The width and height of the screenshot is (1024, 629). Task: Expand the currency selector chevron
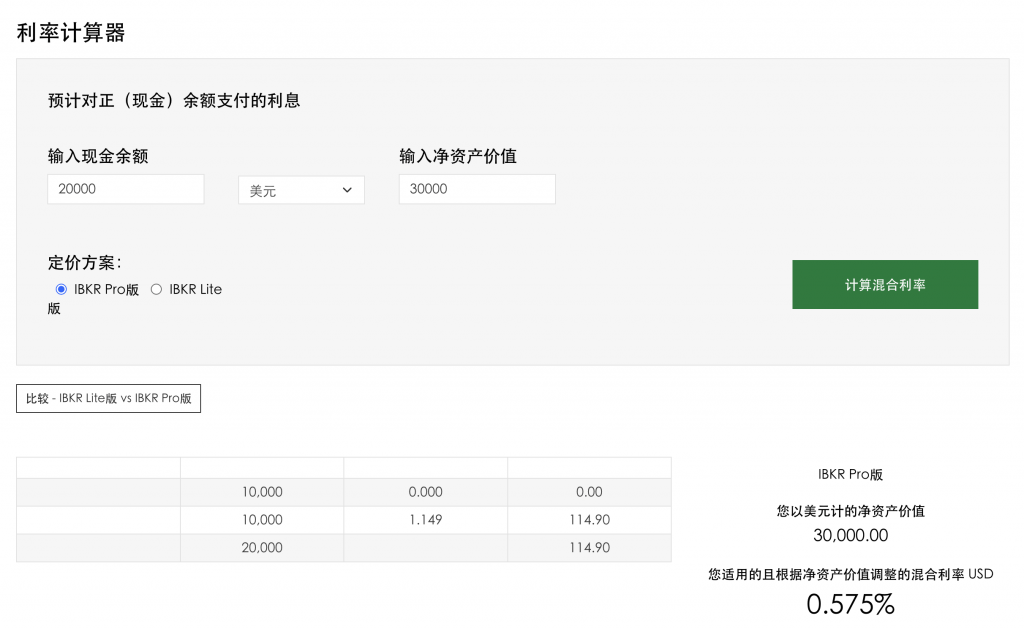click(347, 189)
